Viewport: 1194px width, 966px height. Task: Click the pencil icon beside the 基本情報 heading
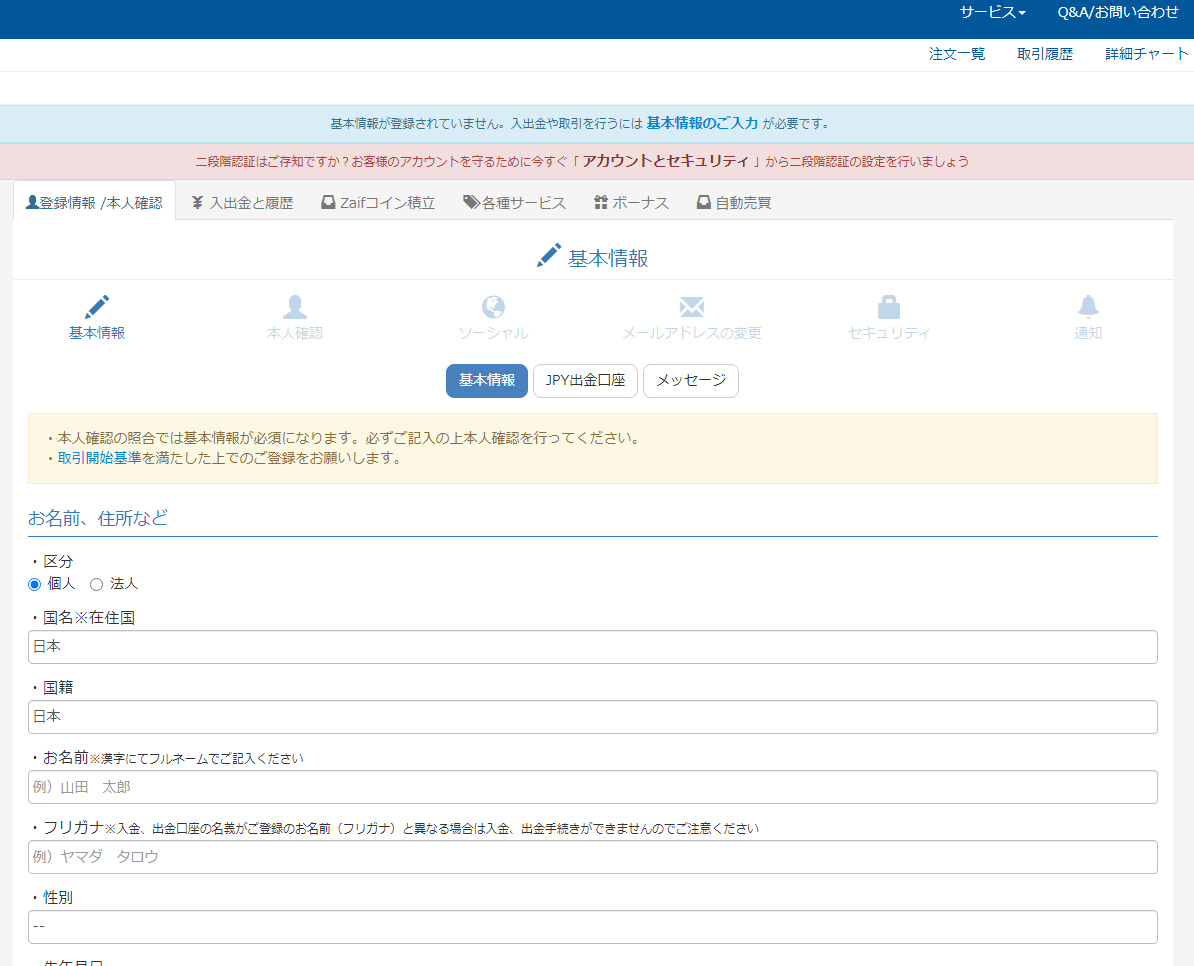548,254
